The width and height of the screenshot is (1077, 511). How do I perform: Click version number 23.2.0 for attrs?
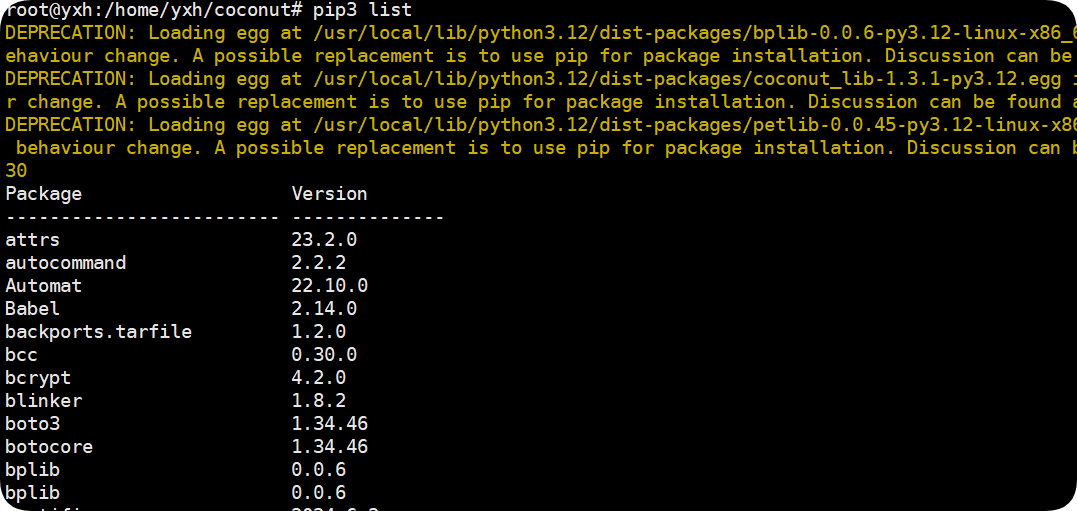pyautogui.click(x=324, y=240)
